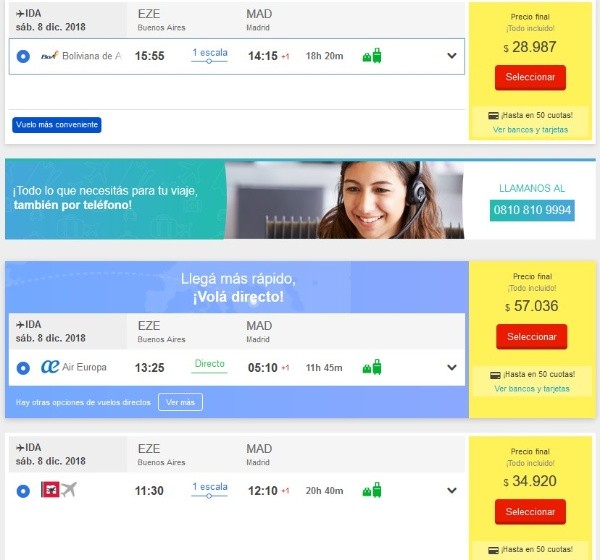Click the Boliviana de Aviación airline logo
The image size is (600, 560).
click(x=49, y=56)
